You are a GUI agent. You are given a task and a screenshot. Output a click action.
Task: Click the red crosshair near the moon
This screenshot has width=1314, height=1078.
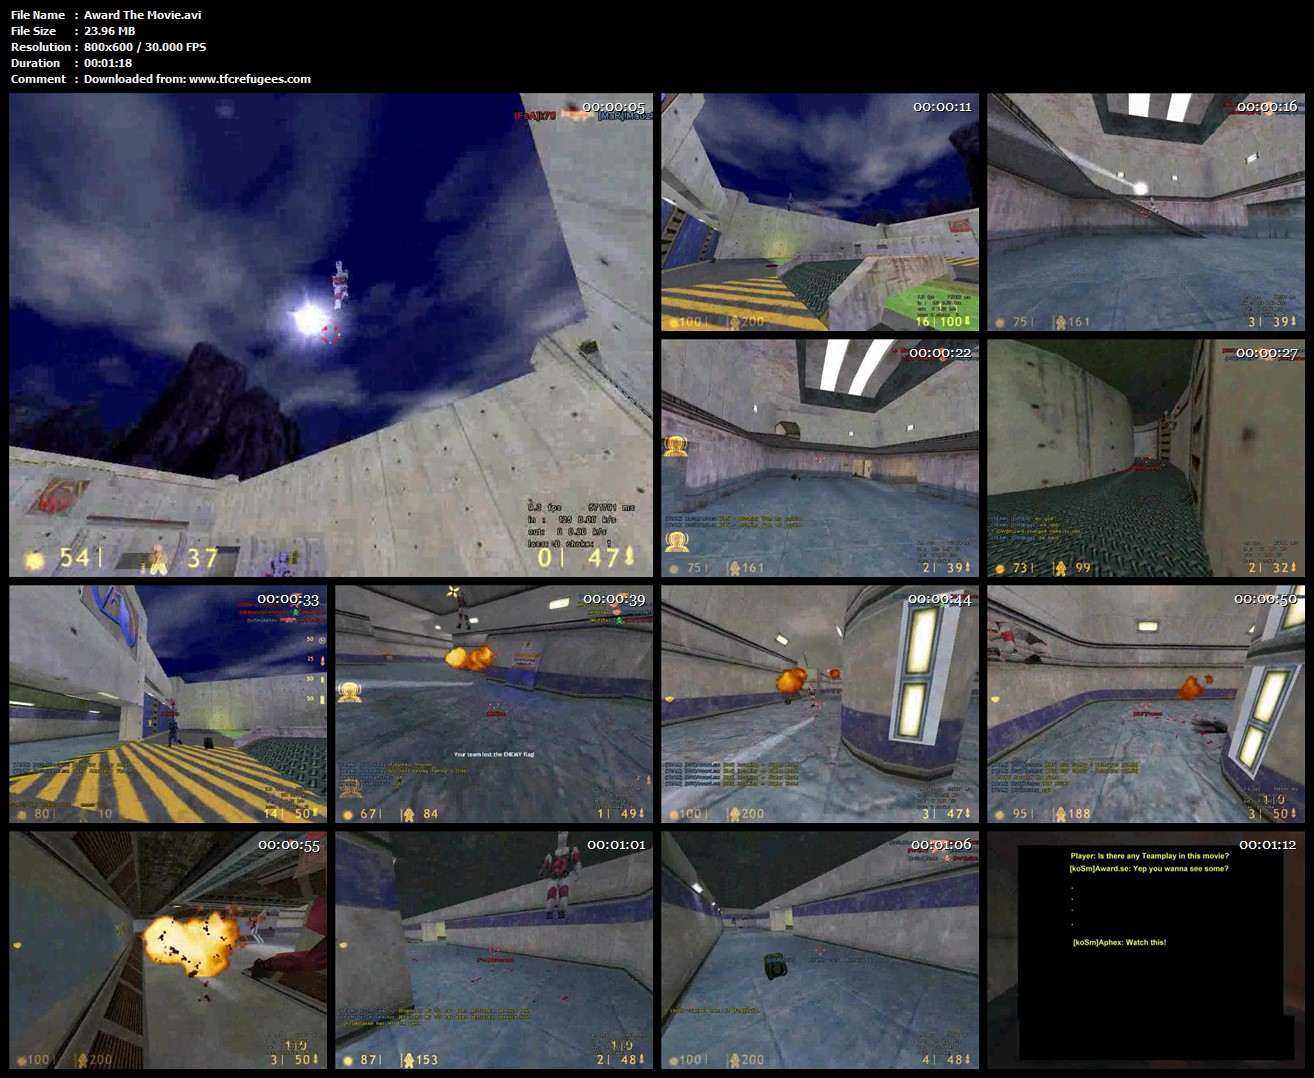(330, 334)
